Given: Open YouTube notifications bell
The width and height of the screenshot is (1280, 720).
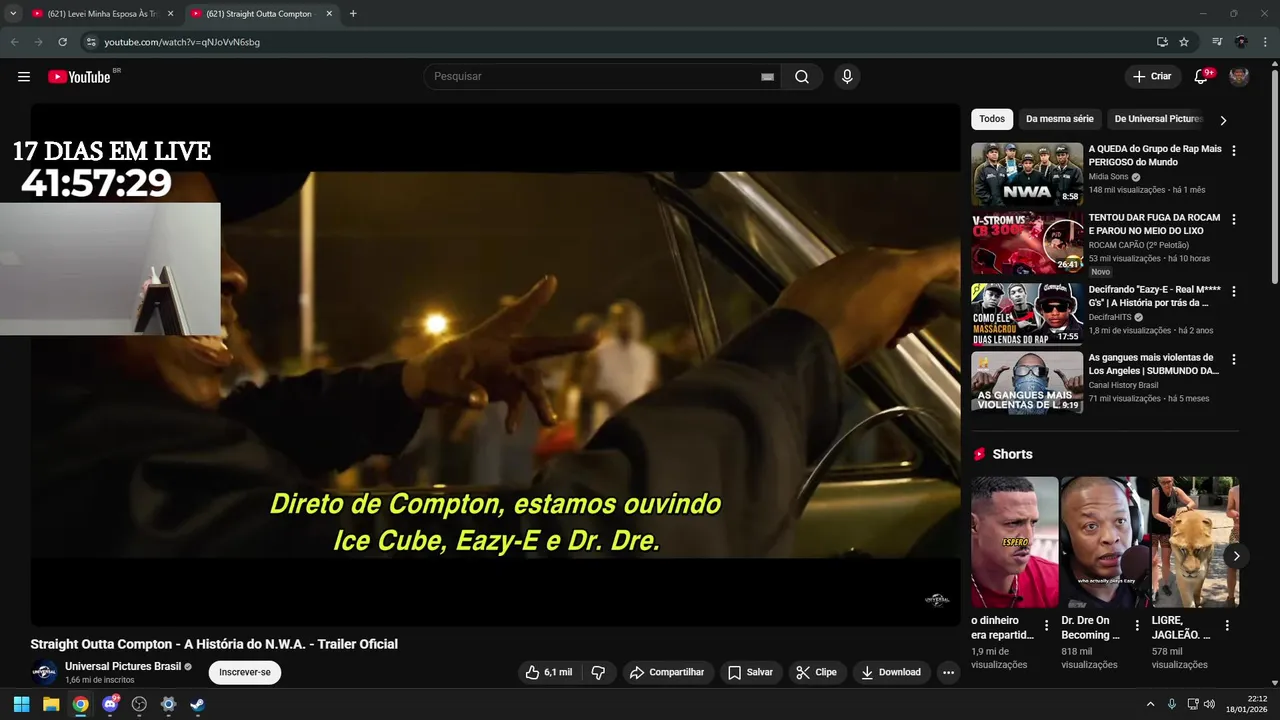Looking at the screenshot, I should pos(1202,77).
